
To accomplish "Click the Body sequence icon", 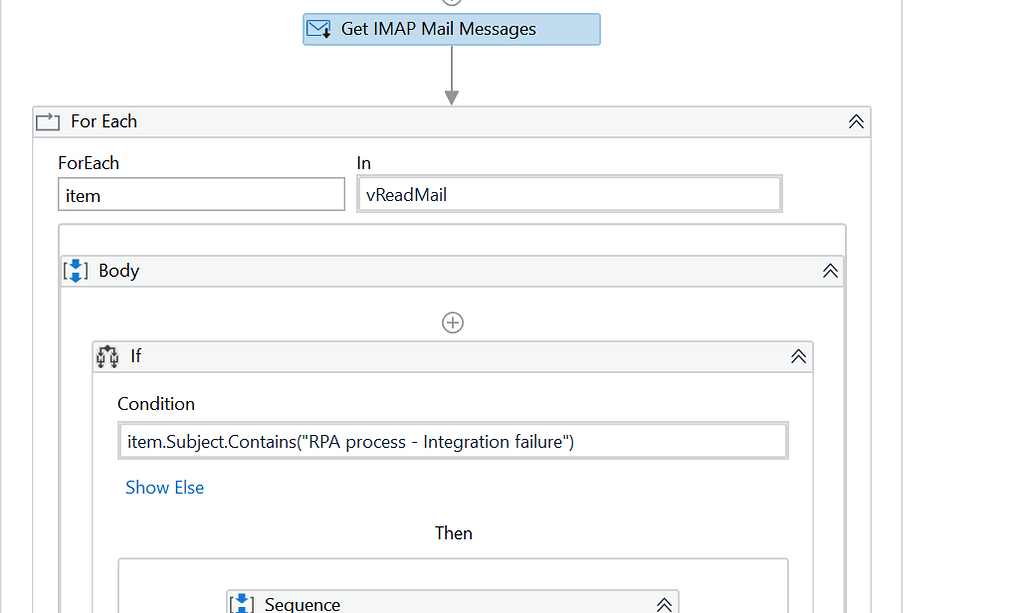I will pyautogui.click(x=77, y=271).
